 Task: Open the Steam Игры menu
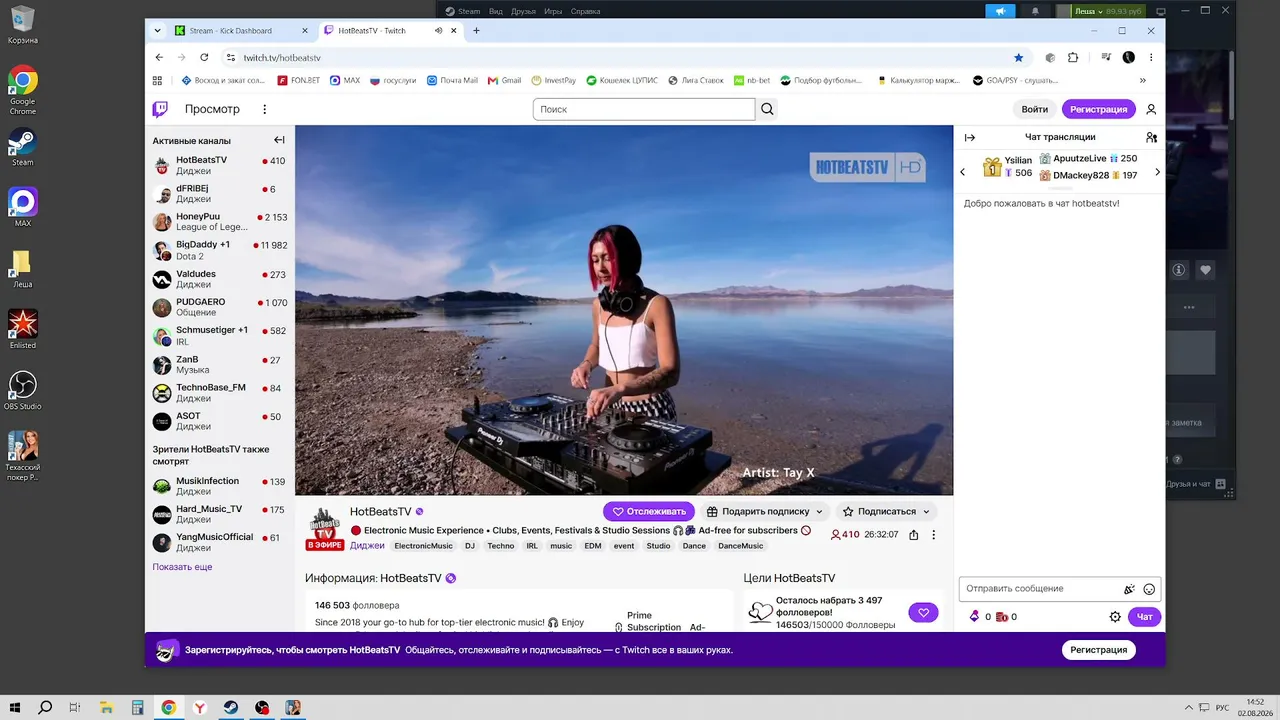pyautogui.click(x=553, y=11)
